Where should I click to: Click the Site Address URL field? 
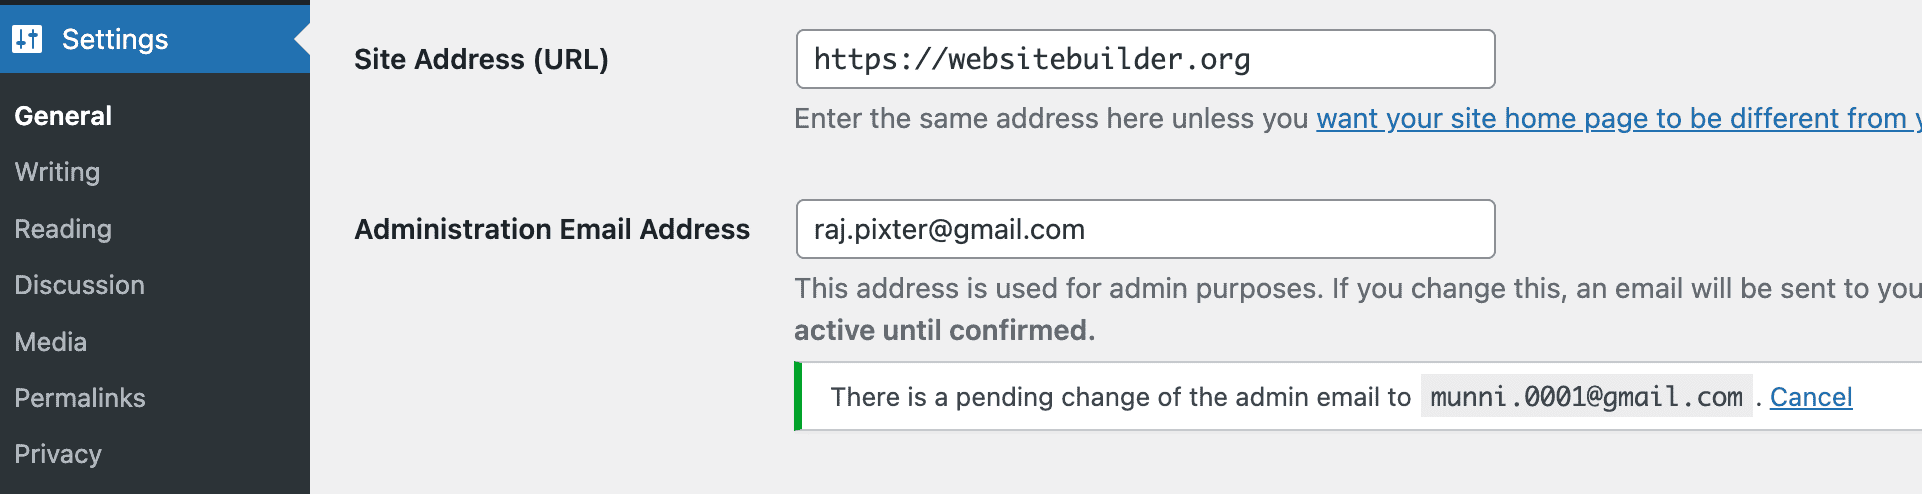click(x=1145, y=59)
